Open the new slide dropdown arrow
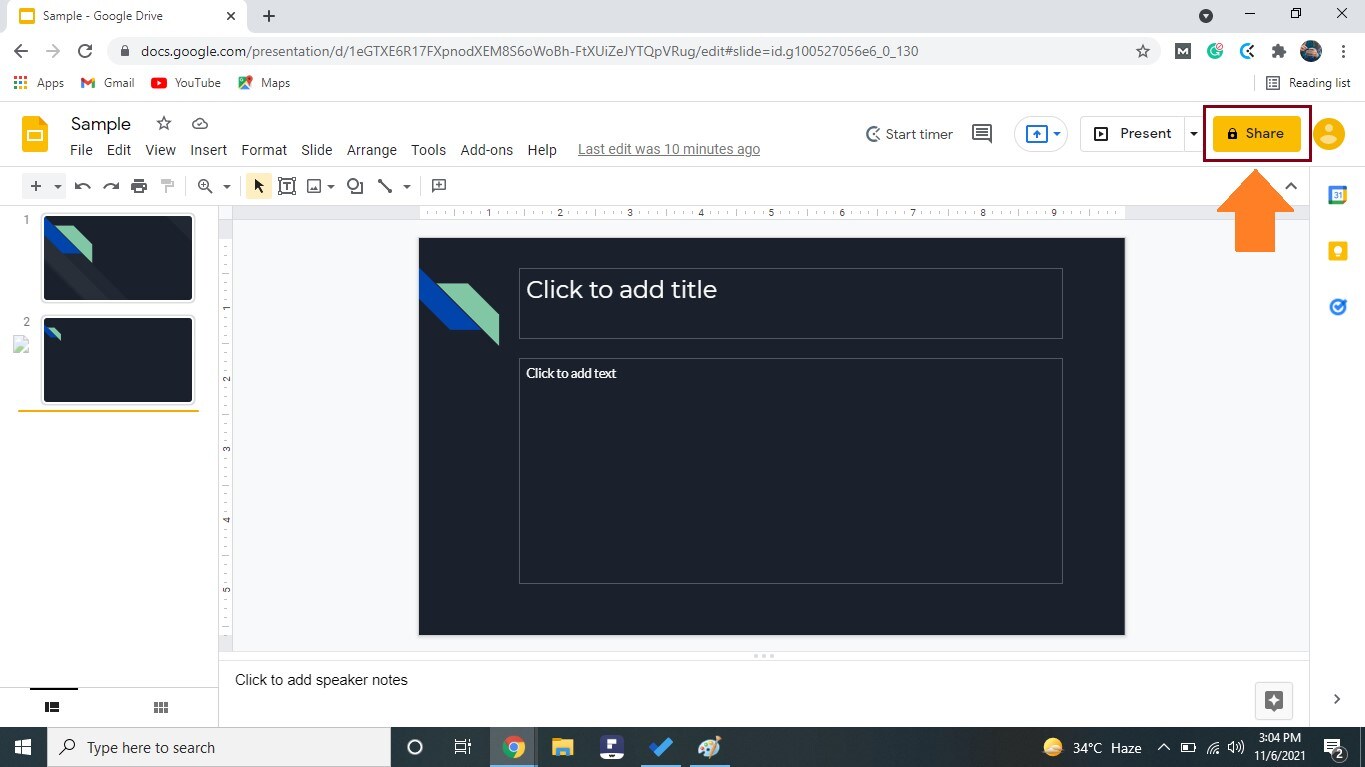This screenshot has height=767, width=1365. coord(56,185)
